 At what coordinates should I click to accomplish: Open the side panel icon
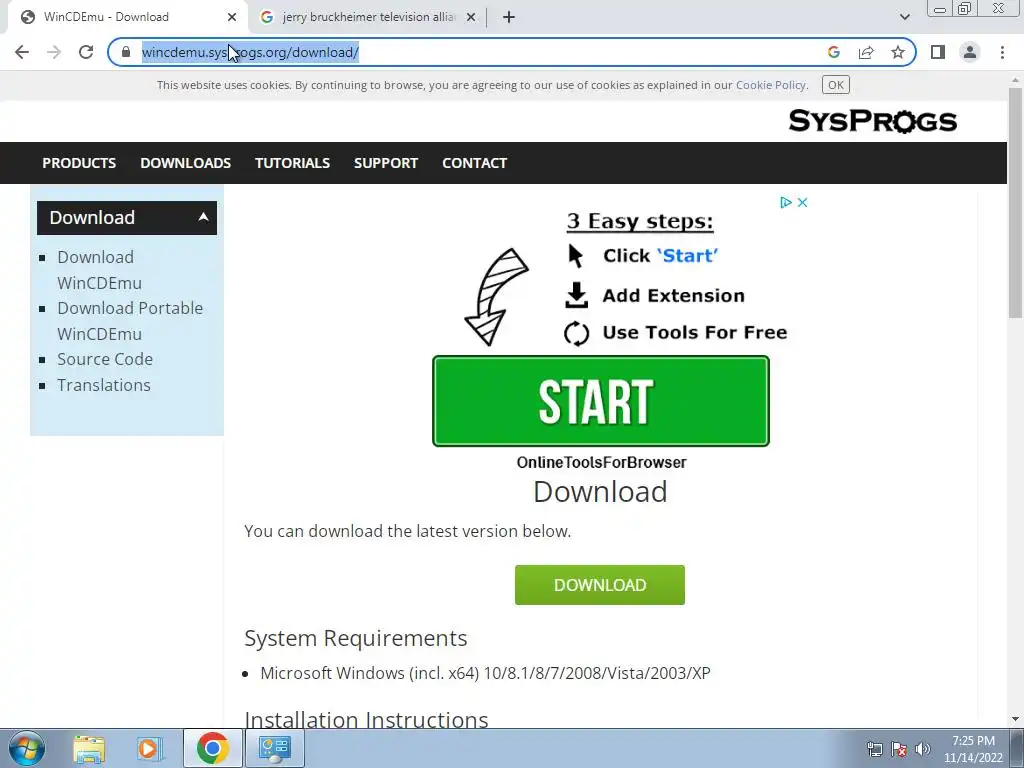coord(938,52)
